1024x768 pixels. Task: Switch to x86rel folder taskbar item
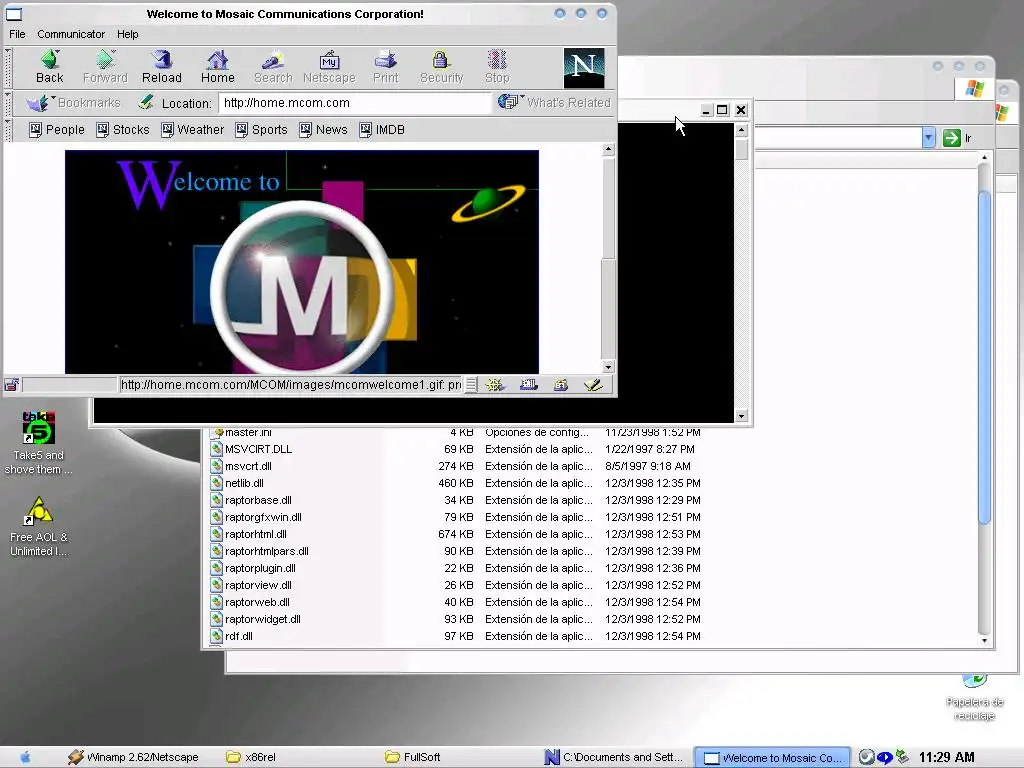click(251, 757)
